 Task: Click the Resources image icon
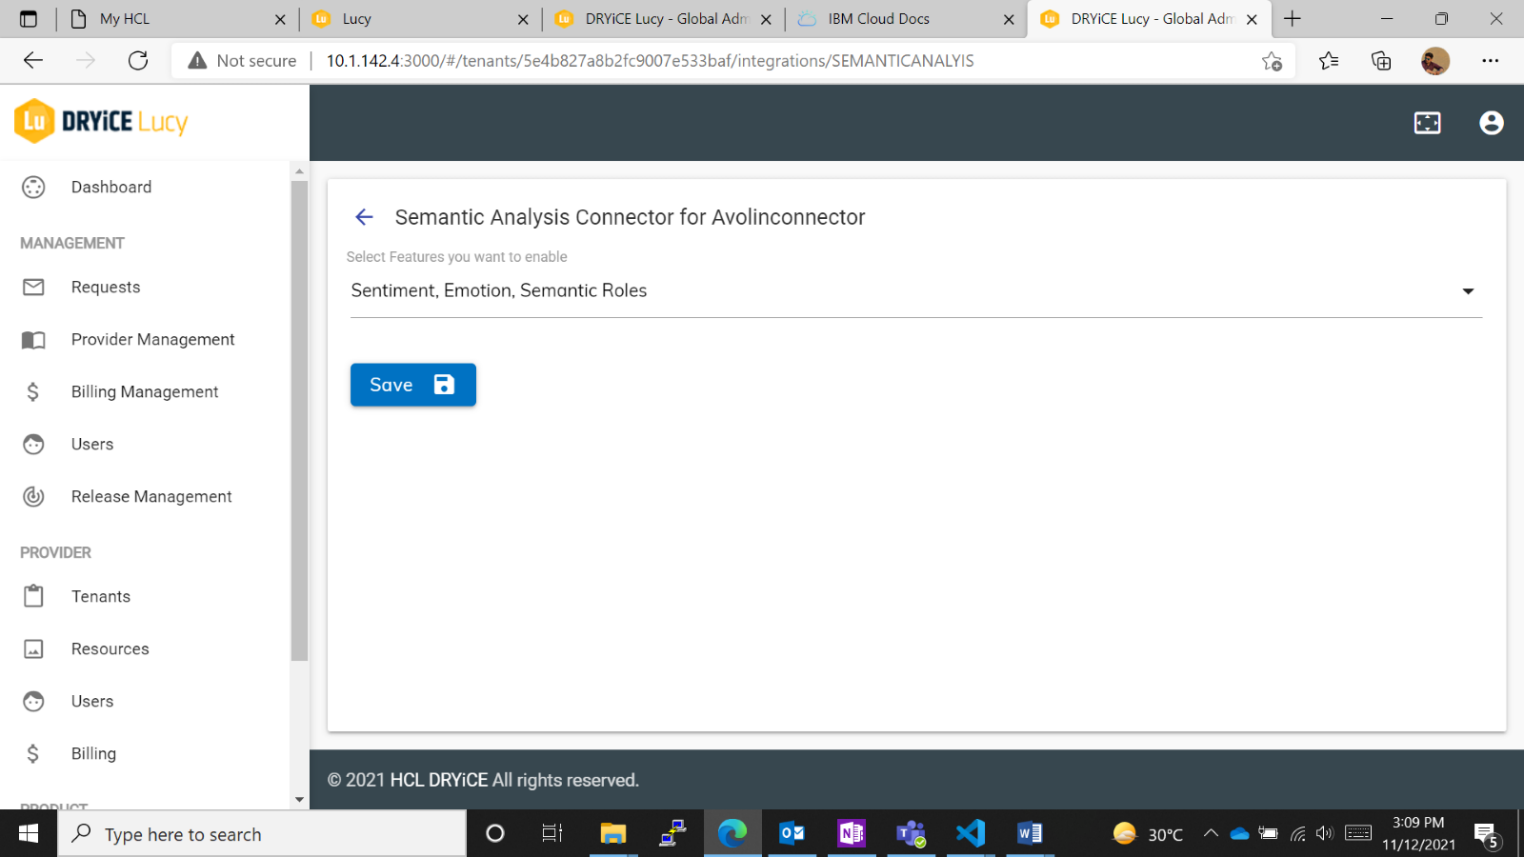pyautogui.click(x=34, y=649)
